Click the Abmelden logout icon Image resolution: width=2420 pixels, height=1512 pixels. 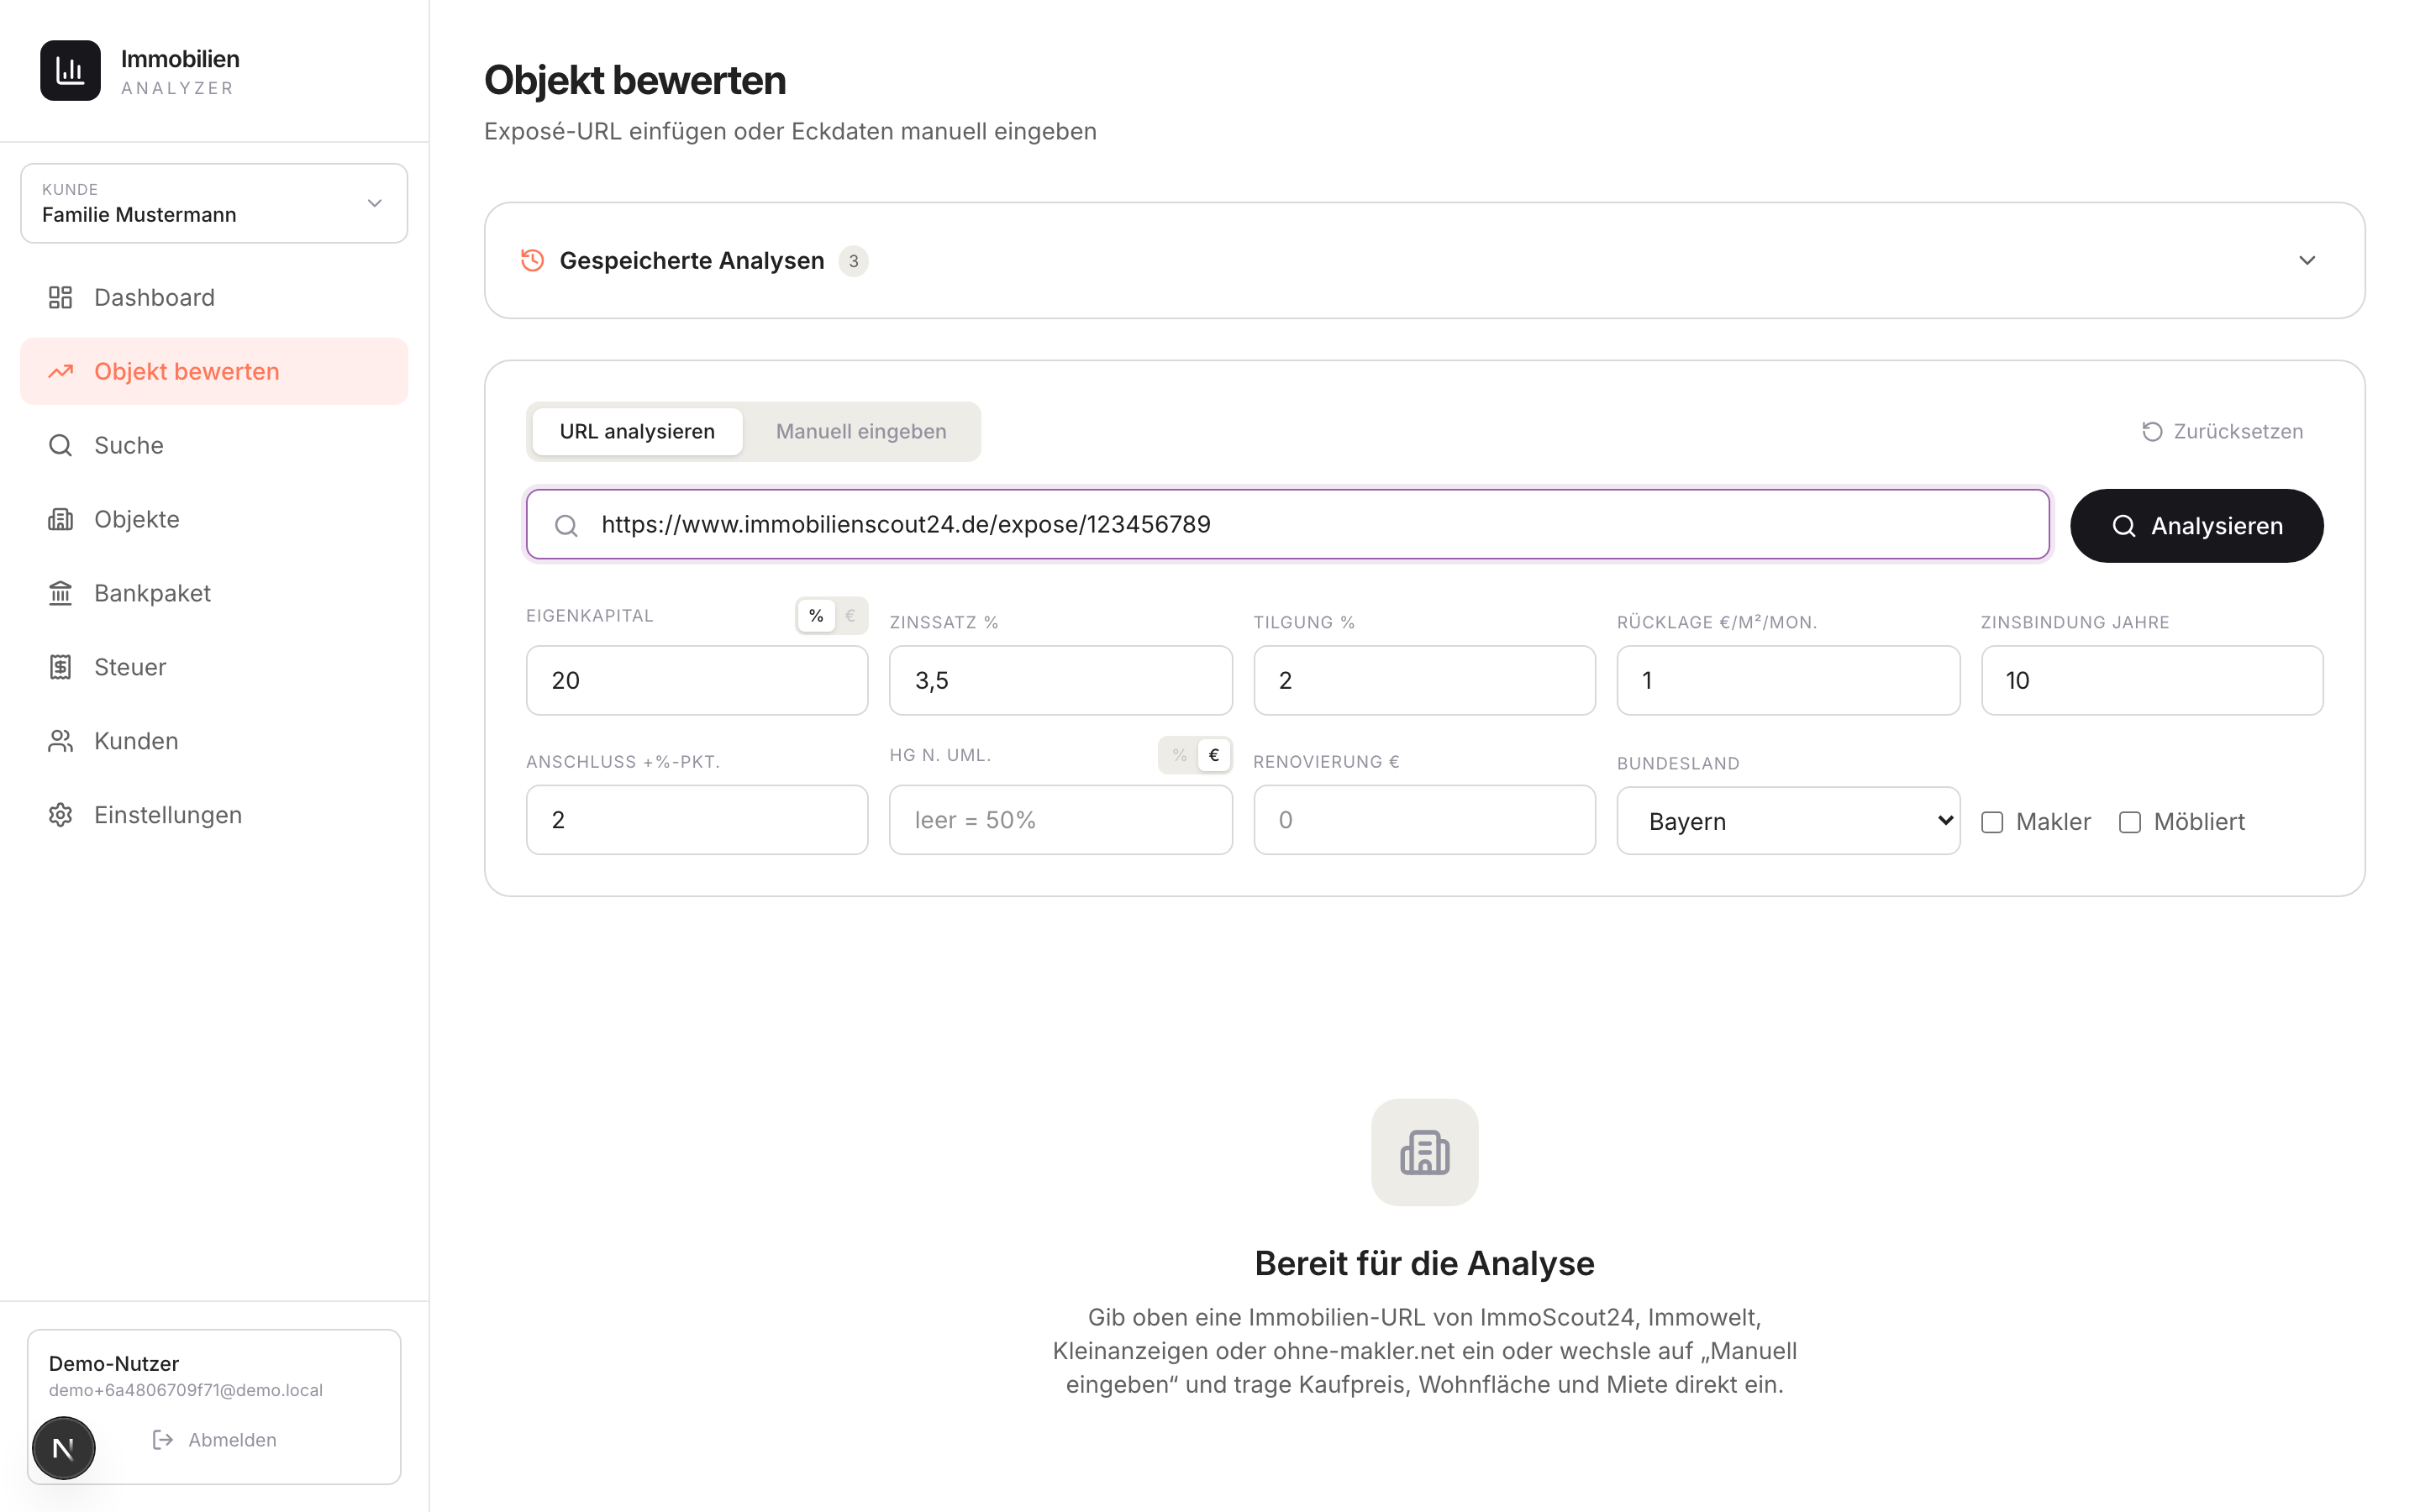coord(162,1439)
